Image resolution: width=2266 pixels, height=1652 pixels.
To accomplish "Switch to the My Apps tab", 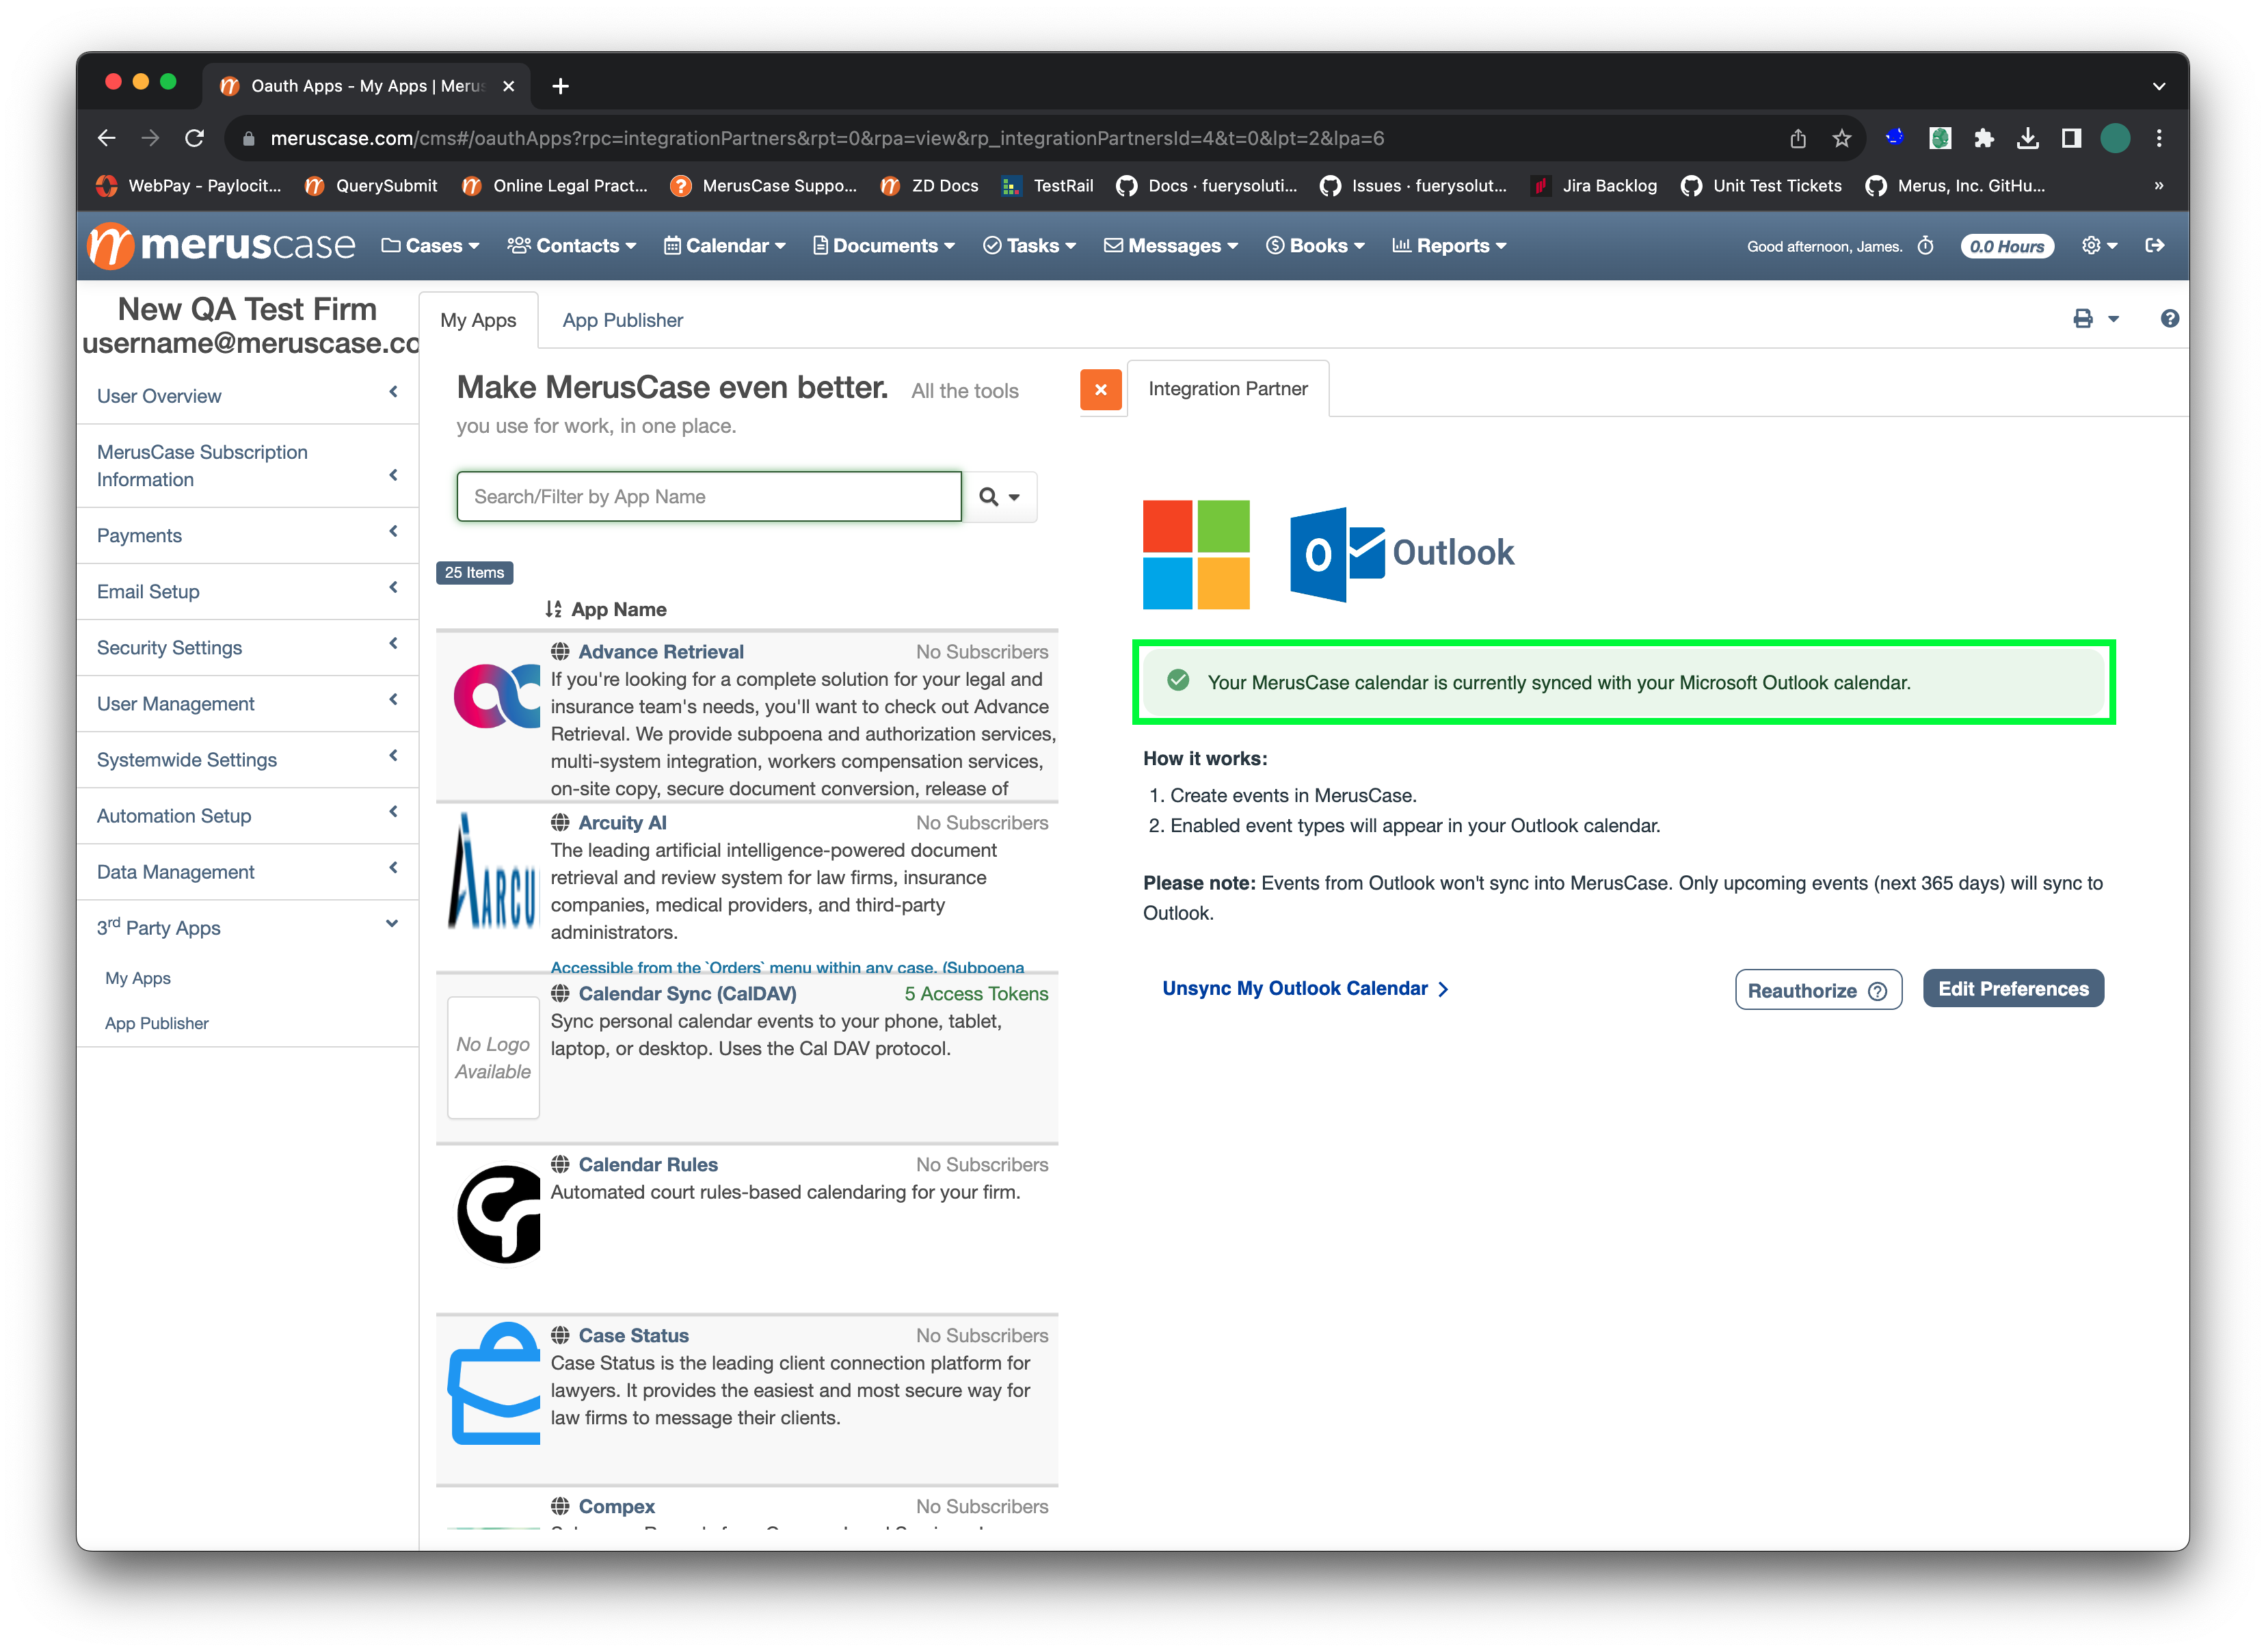I will (x=478, y=321).
